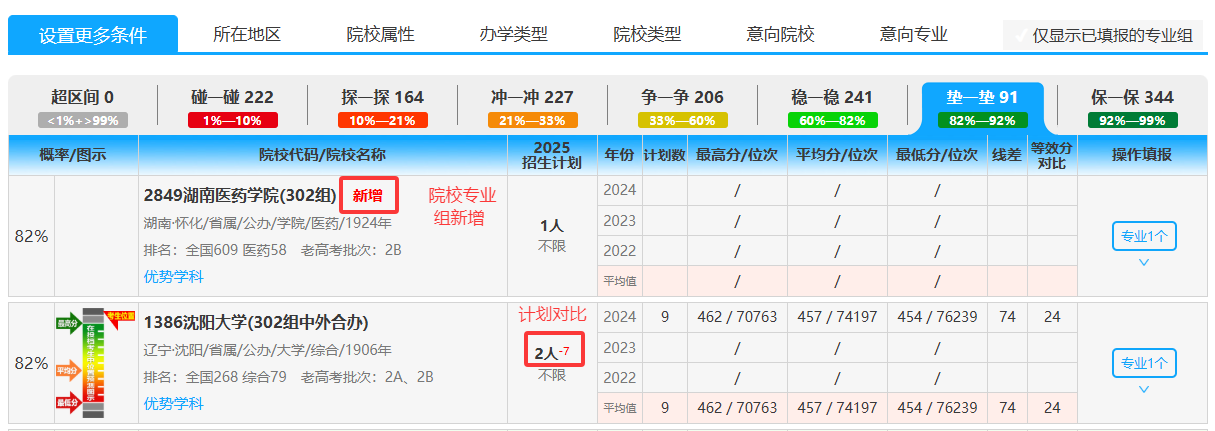Screen dimensions: 1215x431
Task: Click the 考生位置 red marker icon
Action: point(121,317)
